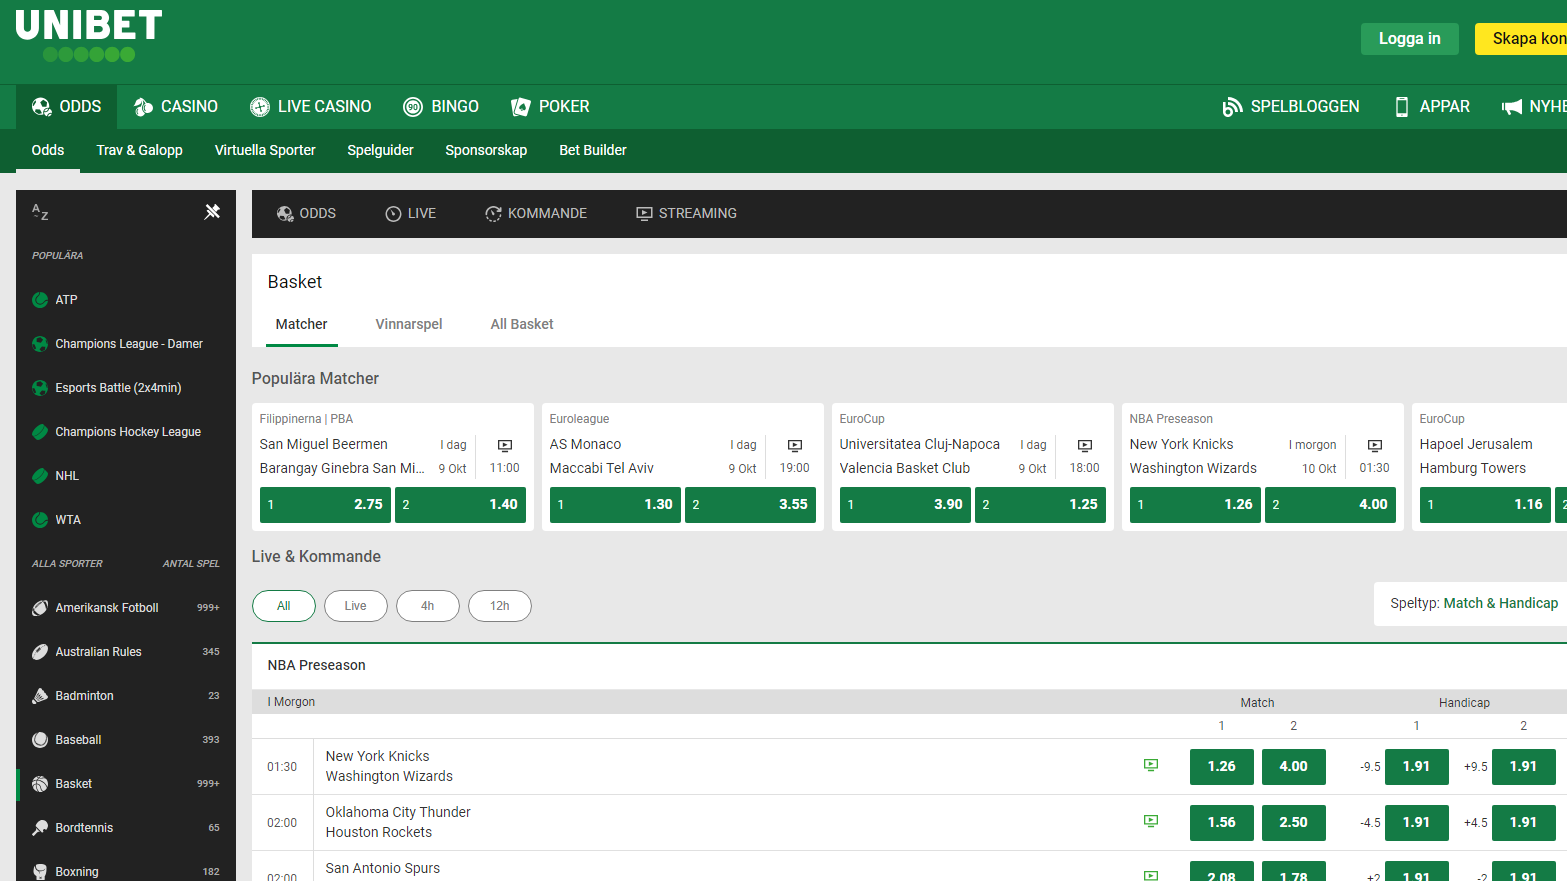Open the Bet Builder link

(592, 150)
